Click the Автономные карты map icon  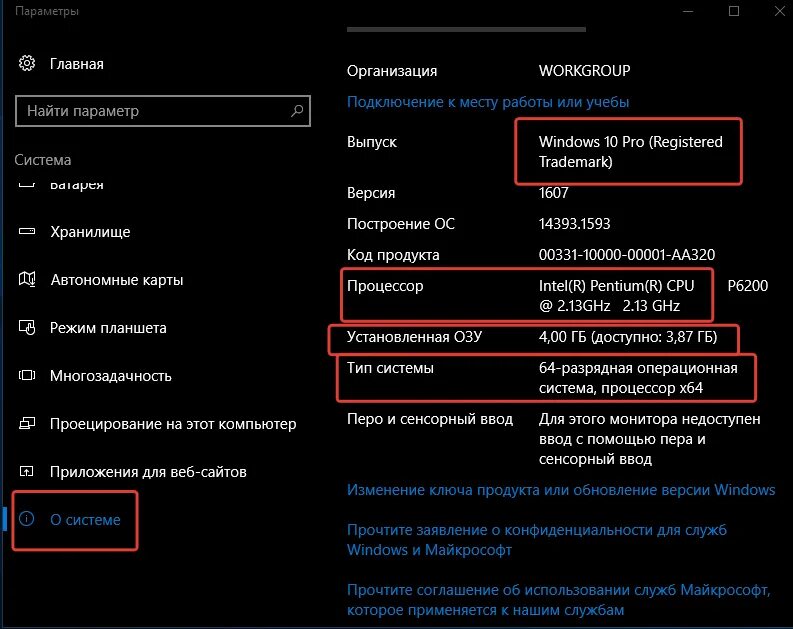pyautogui.click(x=27, y=279)
